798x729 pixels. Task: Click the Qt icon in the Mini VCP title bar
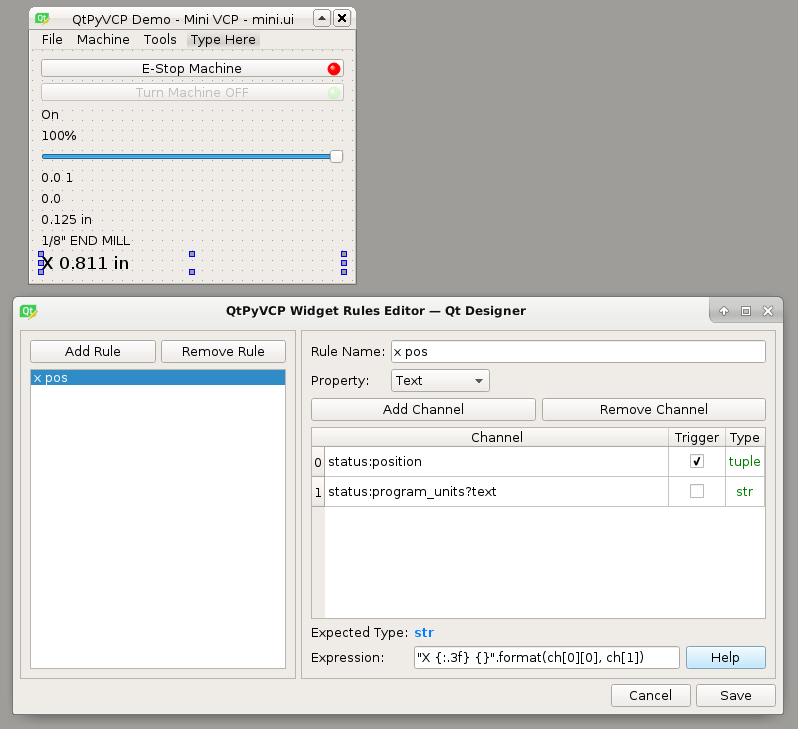coord(42,19)
